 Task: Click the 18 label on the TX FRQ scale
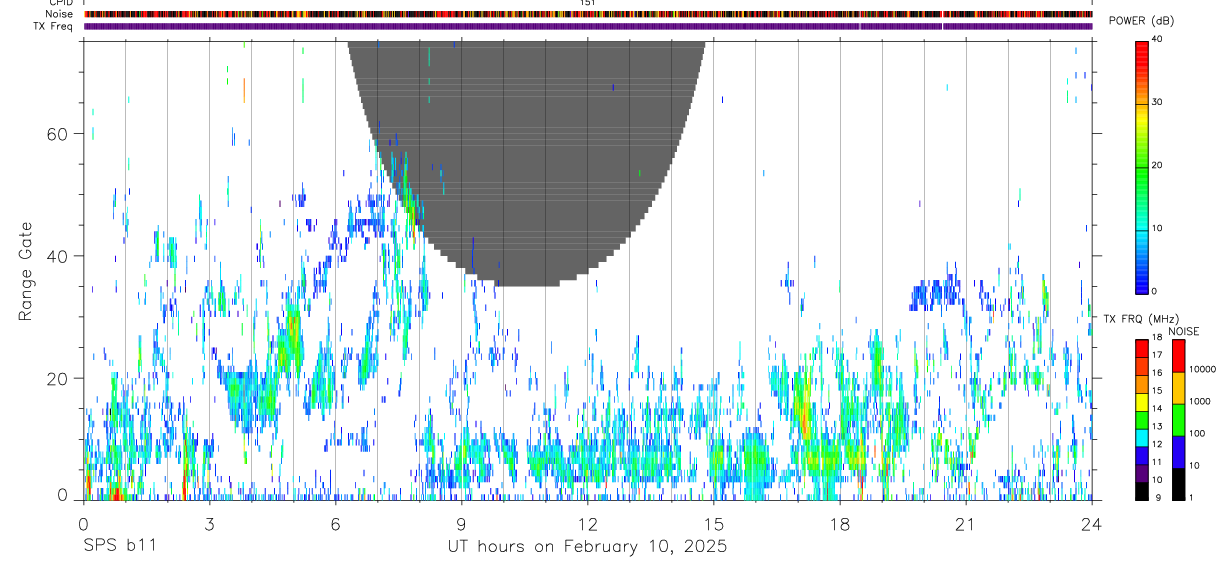(1158, 338)
